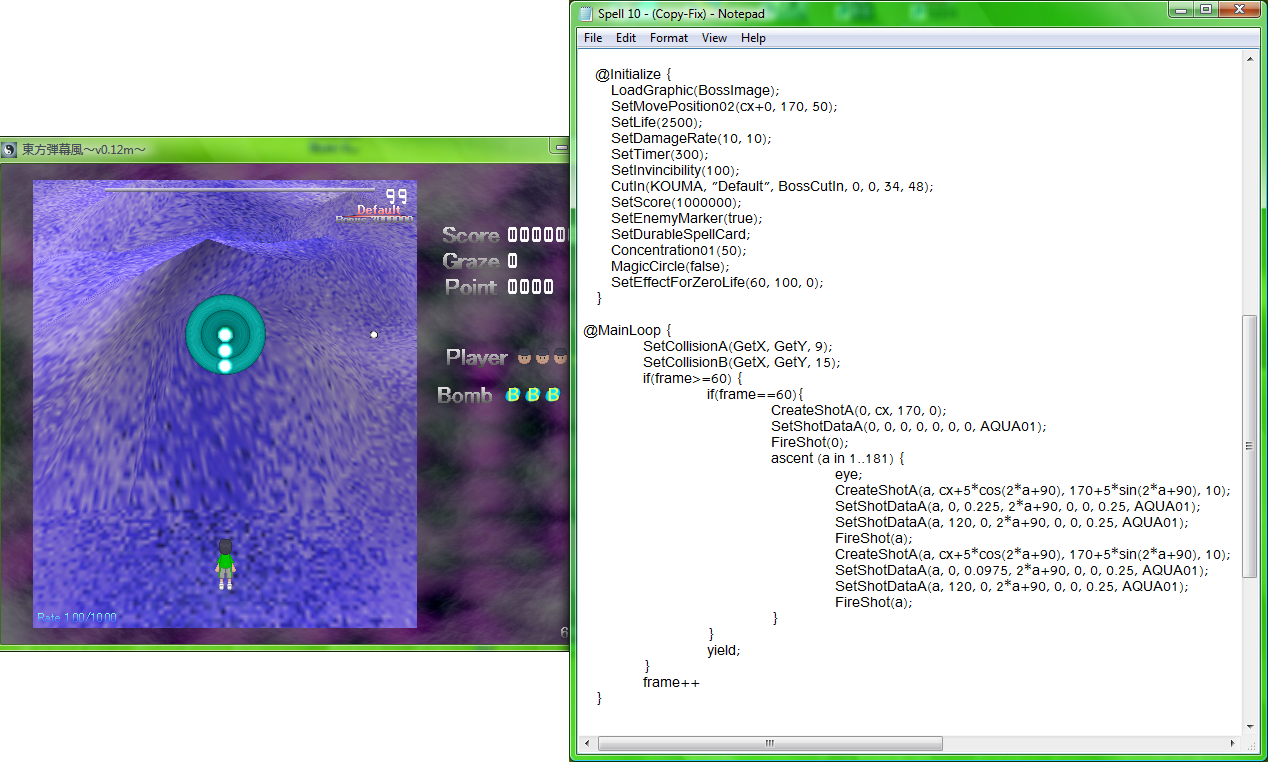Click the game window title bar icon
Screen dimensions: 1269x763
pyautogui.click(x=9, y=150)
